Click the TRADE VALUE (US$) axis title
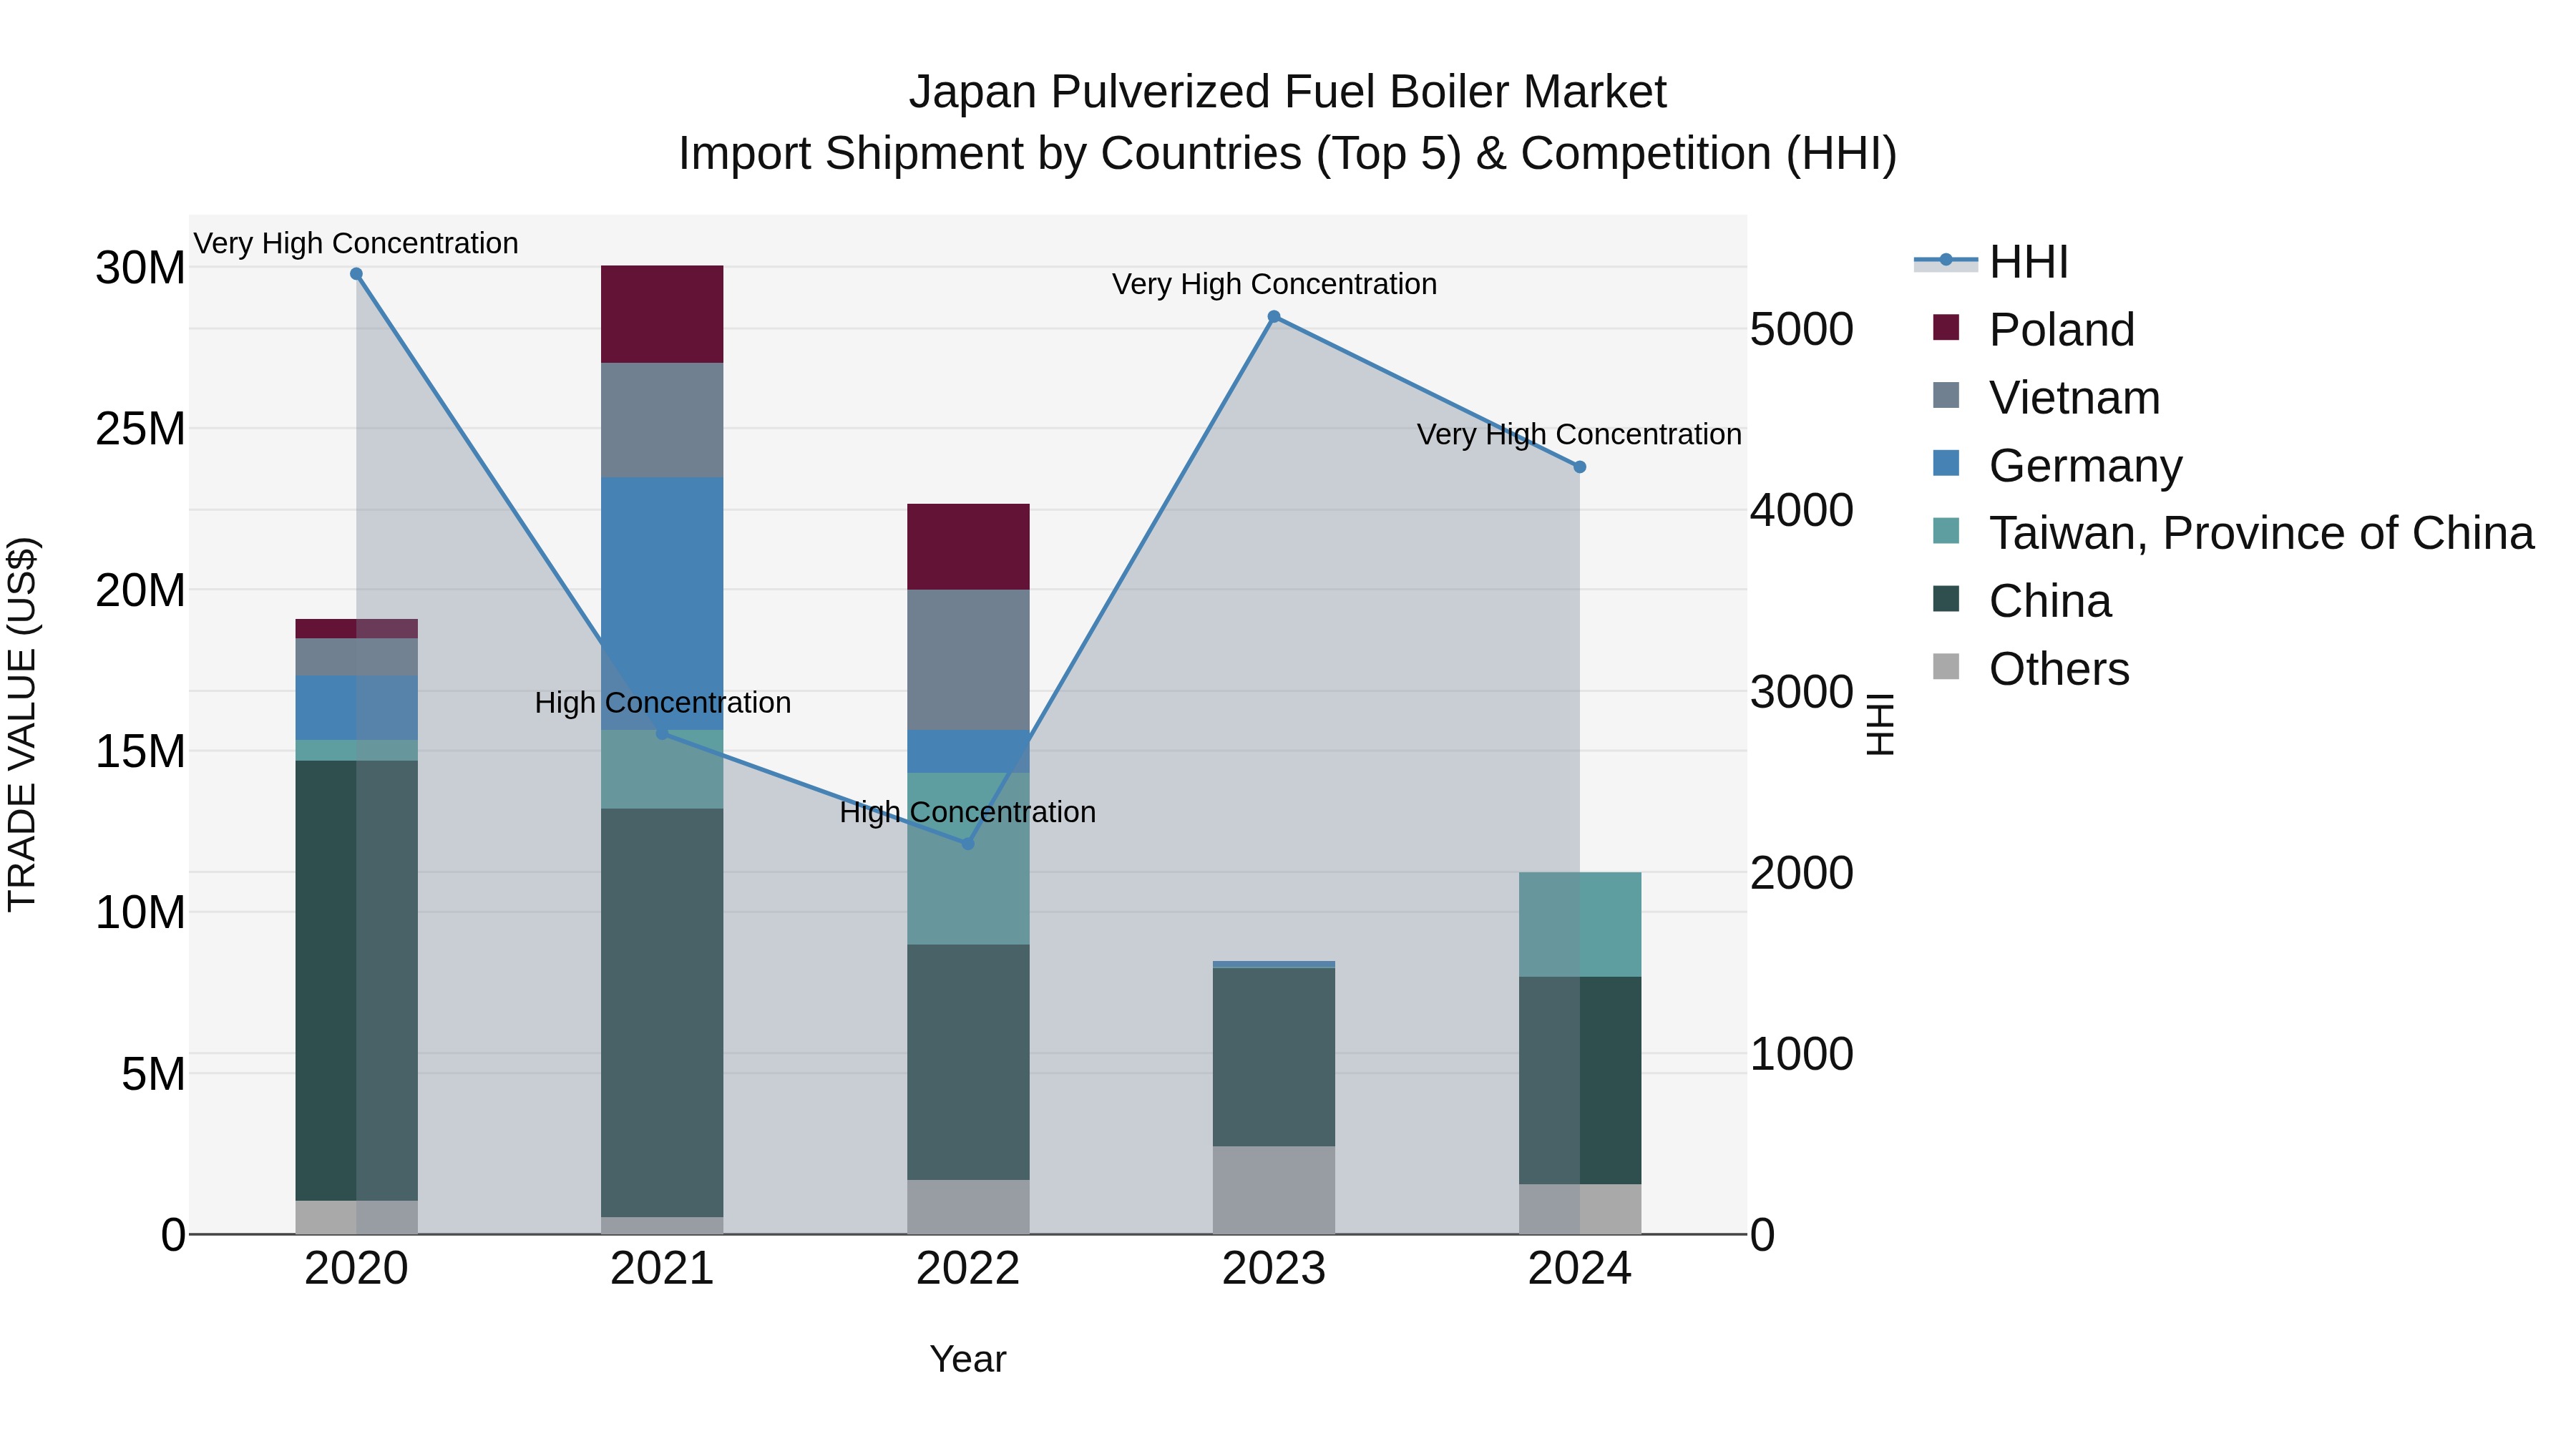Screen dimensions: 2576x1449 (x=22, y=724)
